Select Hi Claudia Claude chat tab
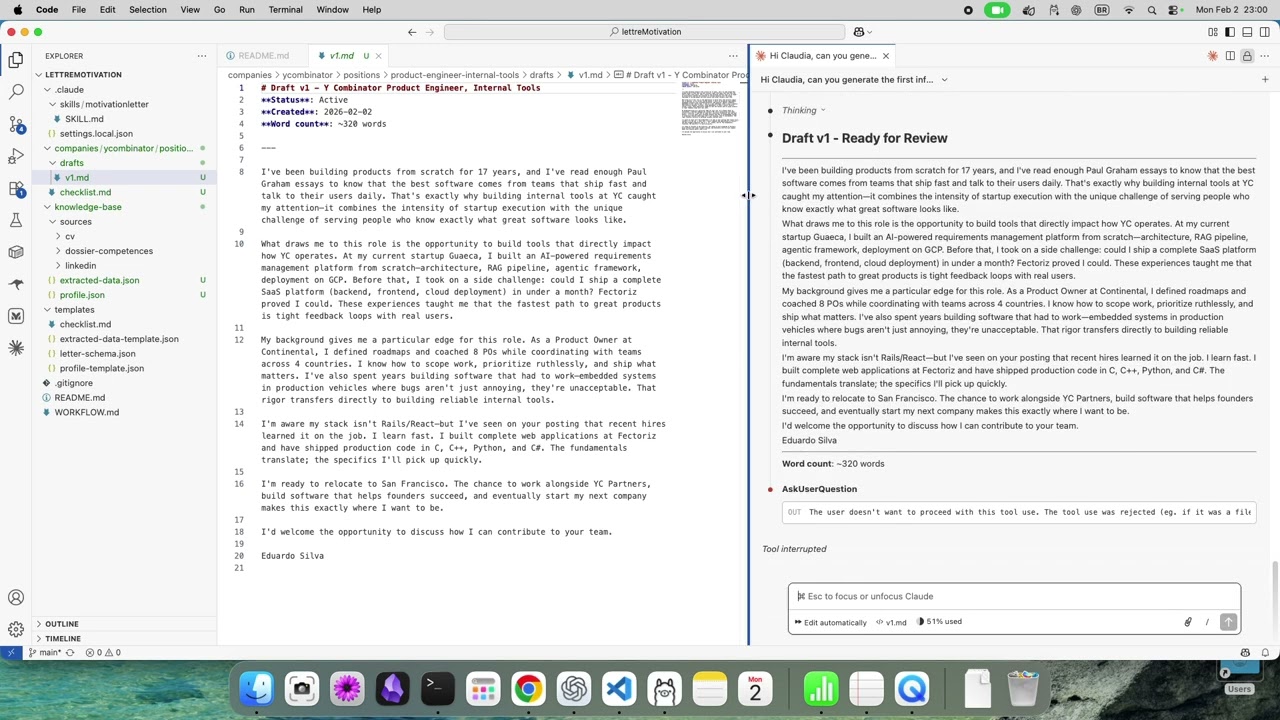The height and width of the screenshot is (720, 1280). tap(822, 56)
